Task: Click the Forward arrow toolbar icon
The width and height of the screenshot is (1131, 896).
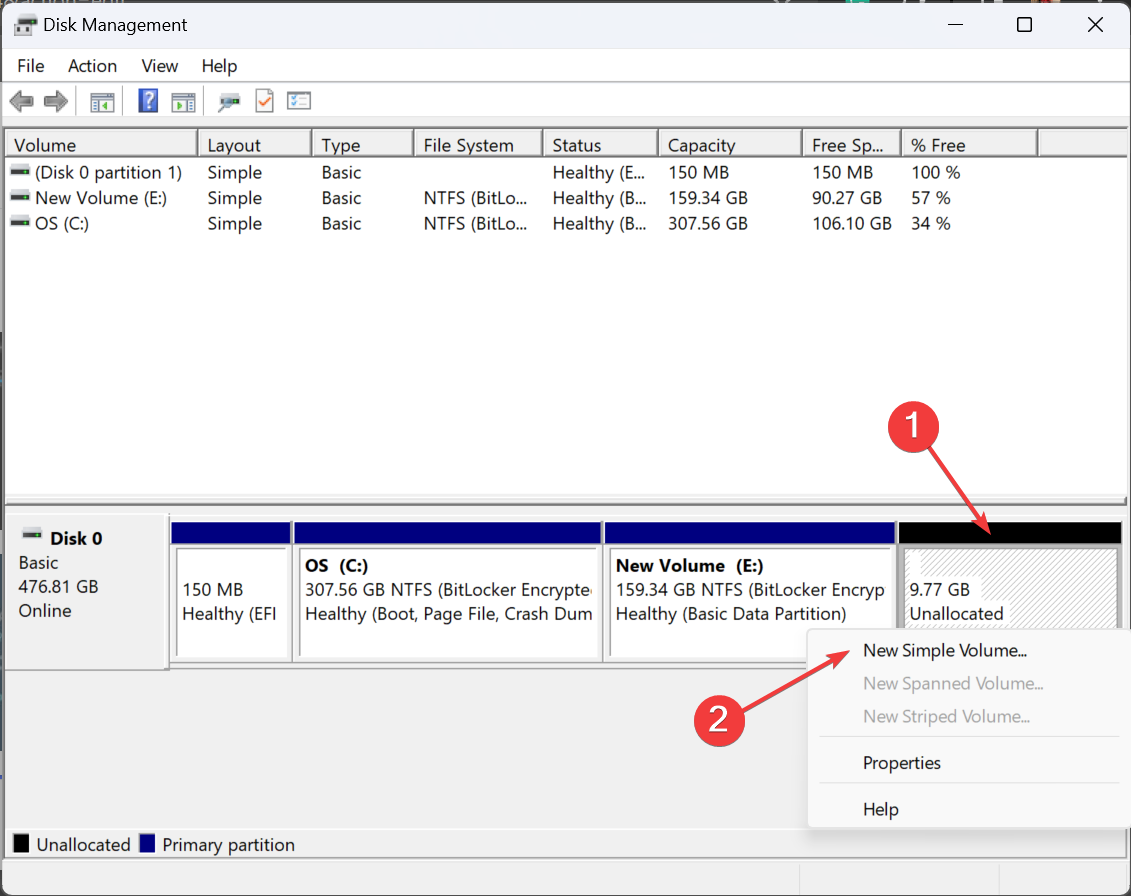Action: click(56, 101)
